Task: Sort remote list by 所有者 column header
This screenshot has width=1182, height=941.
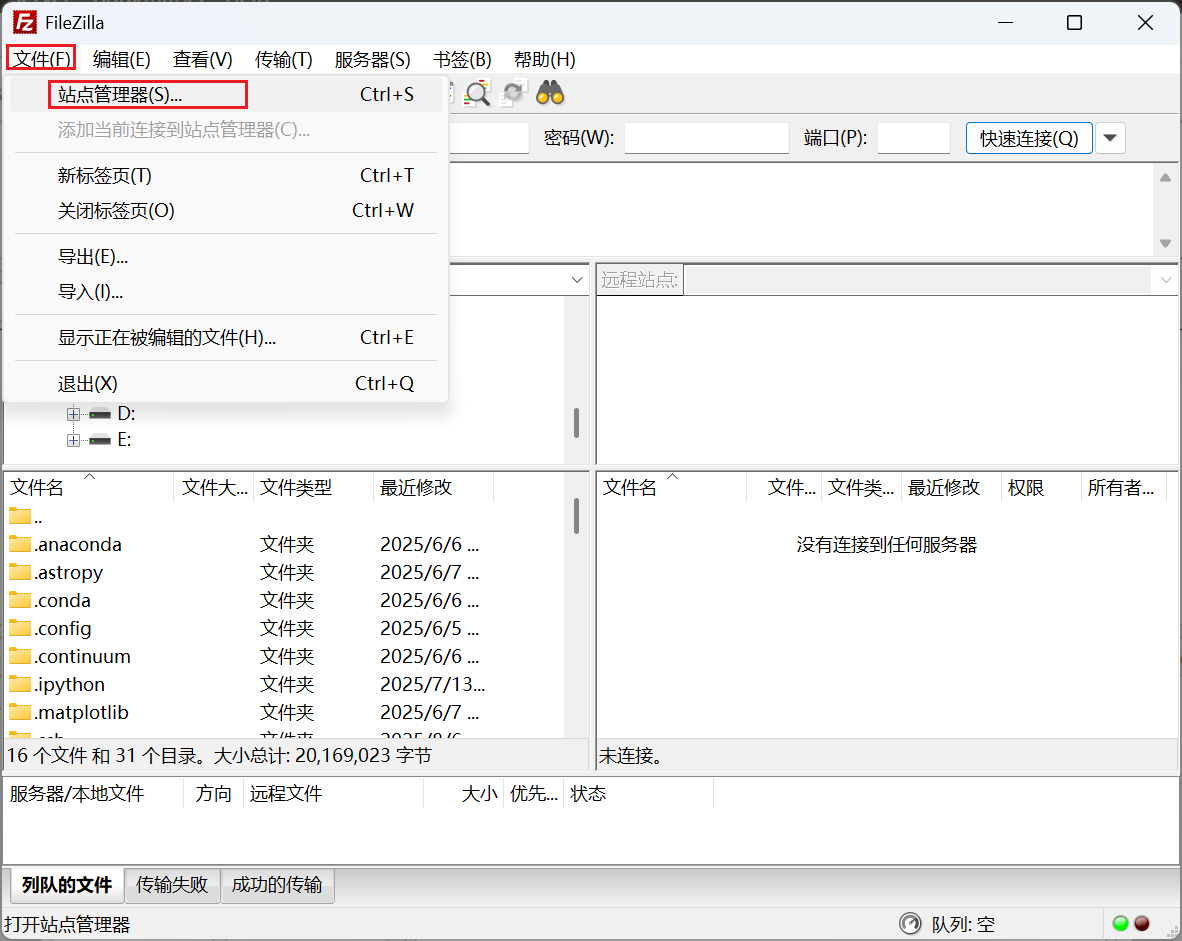Action: point(1123,488)
